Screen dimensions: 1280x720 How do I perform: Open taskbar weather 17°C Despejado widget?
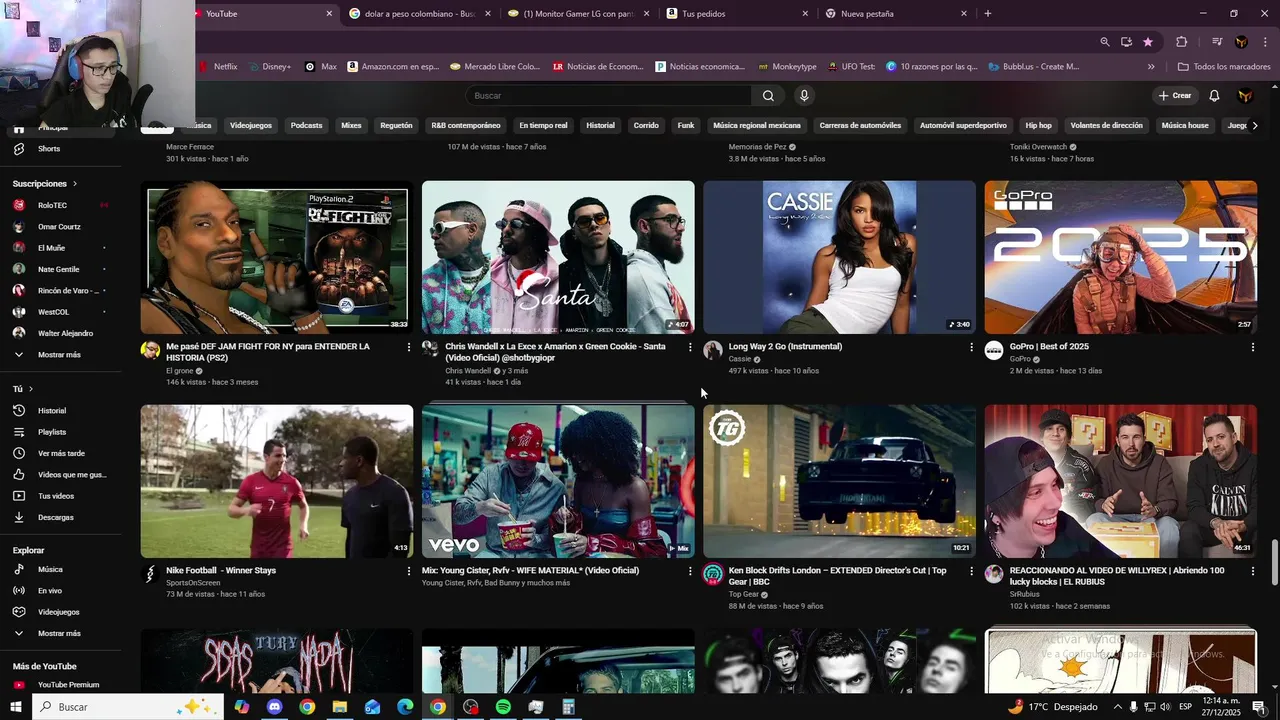(x=1052, y=707)
